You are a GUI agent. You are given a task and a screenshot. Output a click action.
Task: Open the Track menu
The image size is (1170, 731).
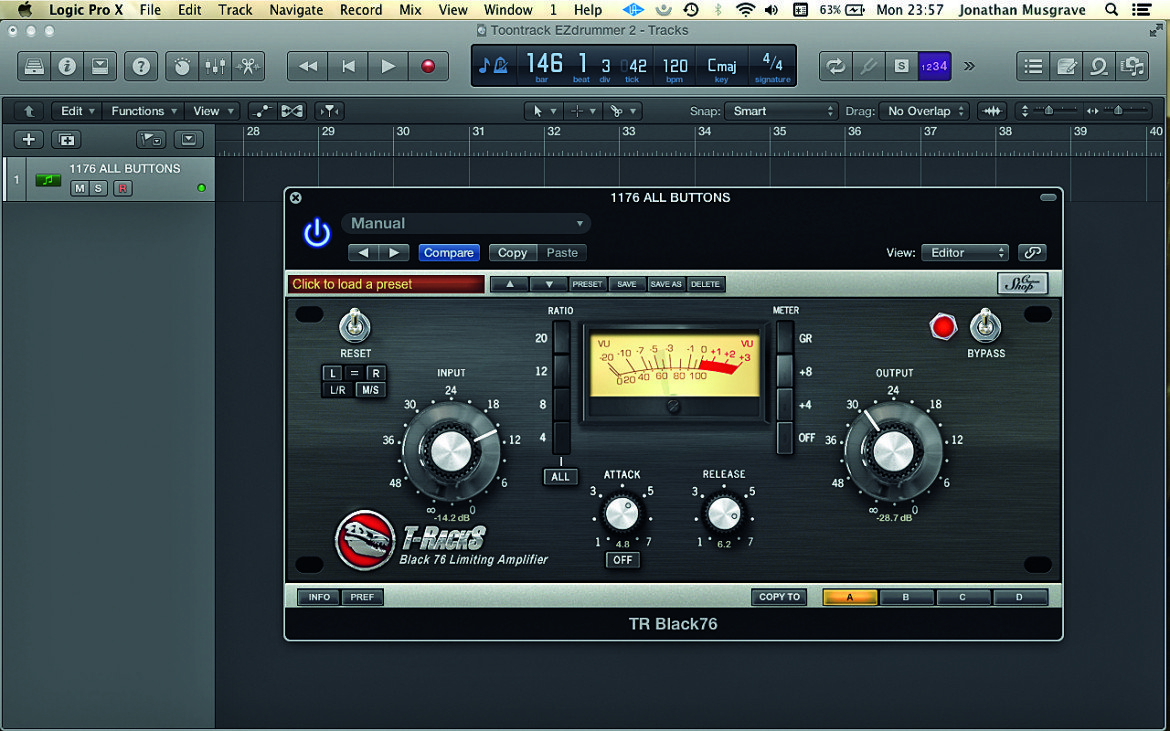tap(235, 10)
